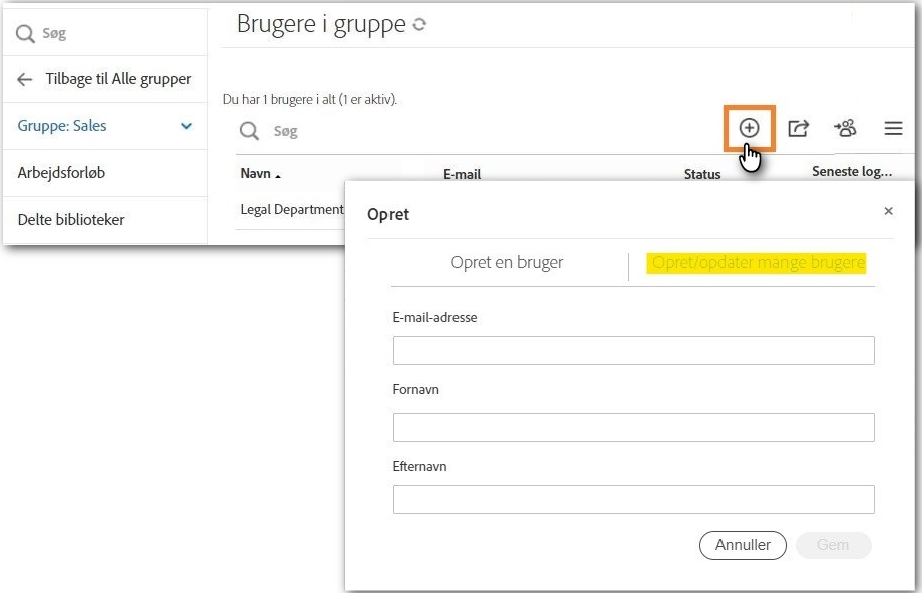Sort by the Navn column header
This screenshot has height=593, width=922.
[x=260, y=174]
